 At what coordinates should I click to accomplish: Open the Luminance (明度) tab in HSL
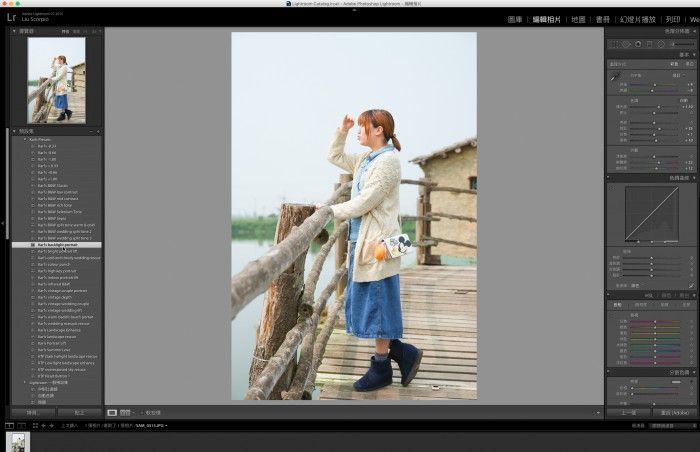(664, 305)
